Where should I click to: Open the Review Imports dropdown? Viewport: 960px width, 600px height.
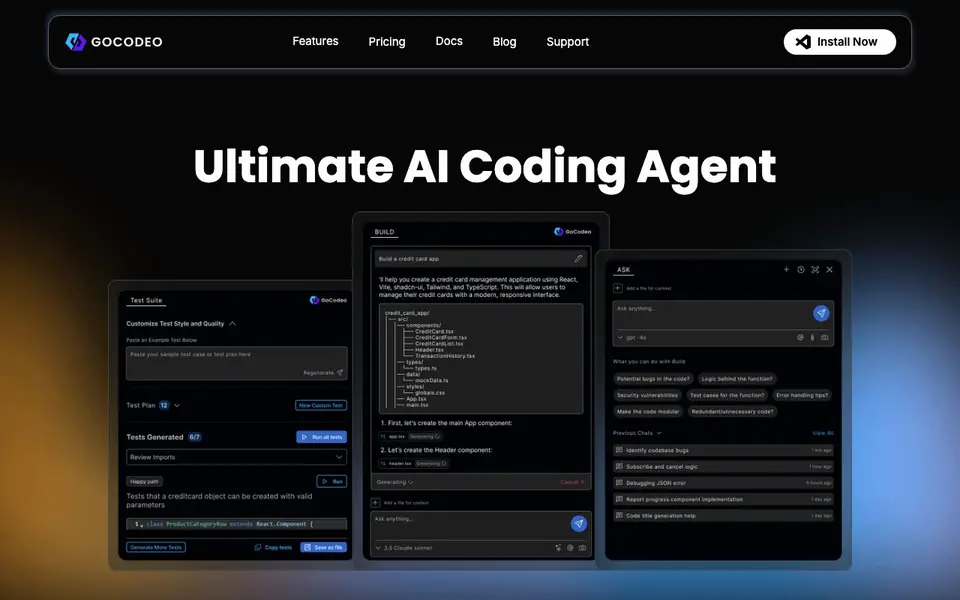tap(236, 457)
